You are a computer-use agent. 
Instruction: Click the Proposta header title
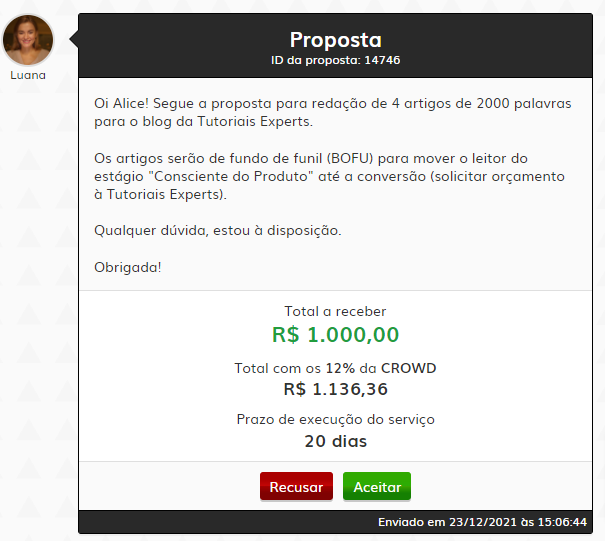coord(336,40)
